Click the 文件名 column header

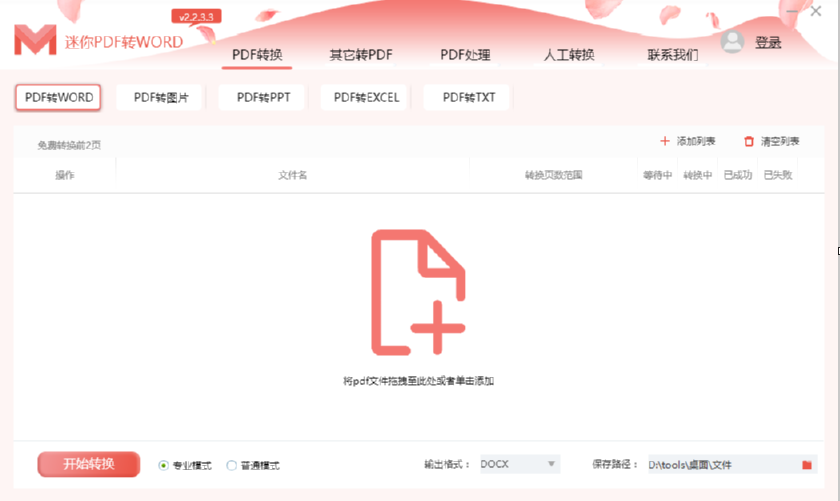pyautogui.click(x=292, y=175)
